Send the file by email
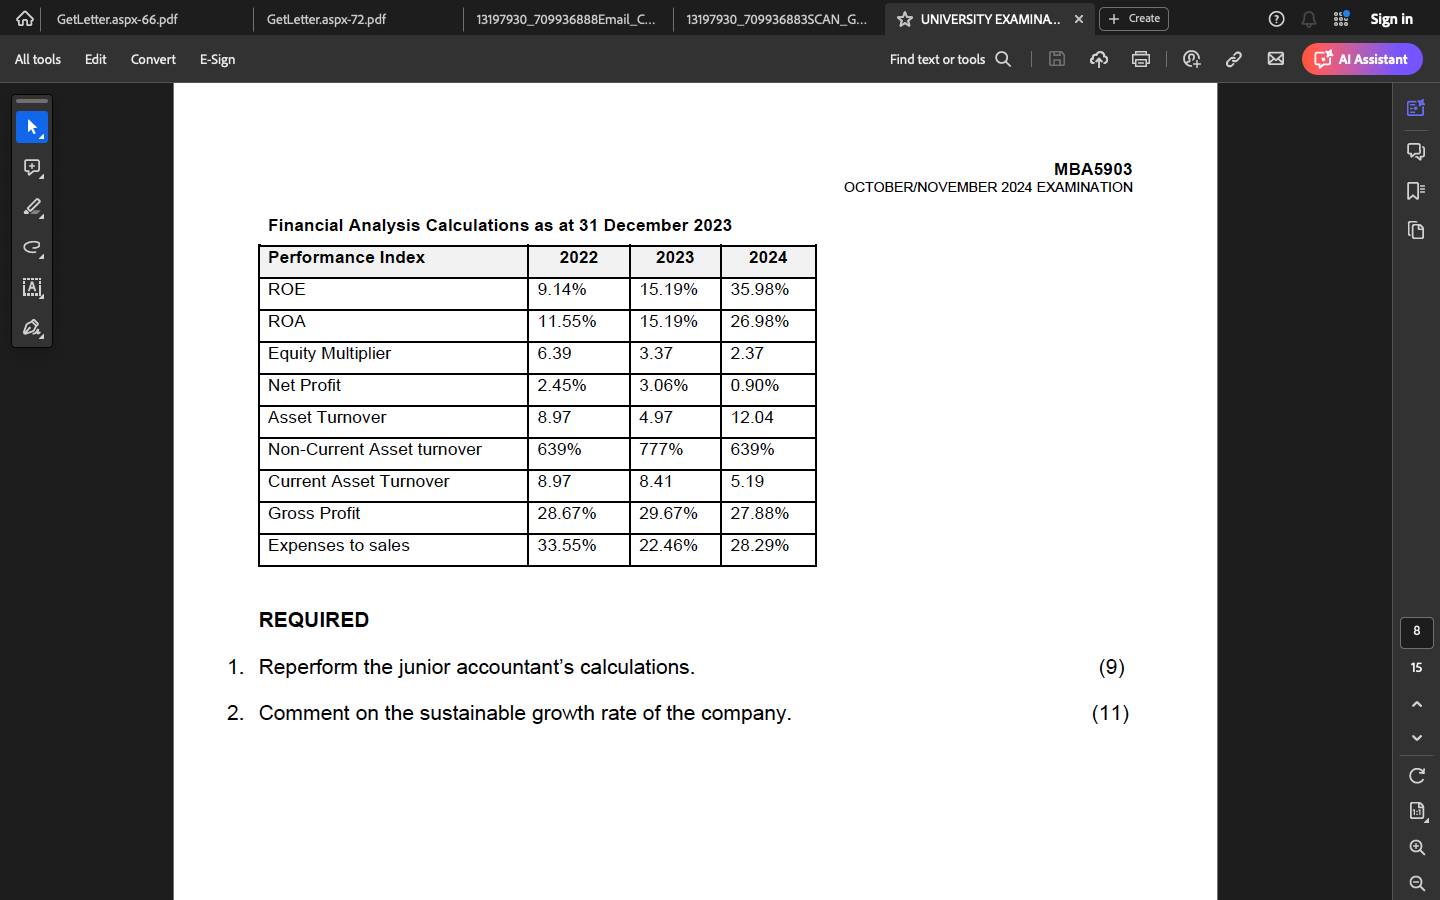 click(1276, 59)
